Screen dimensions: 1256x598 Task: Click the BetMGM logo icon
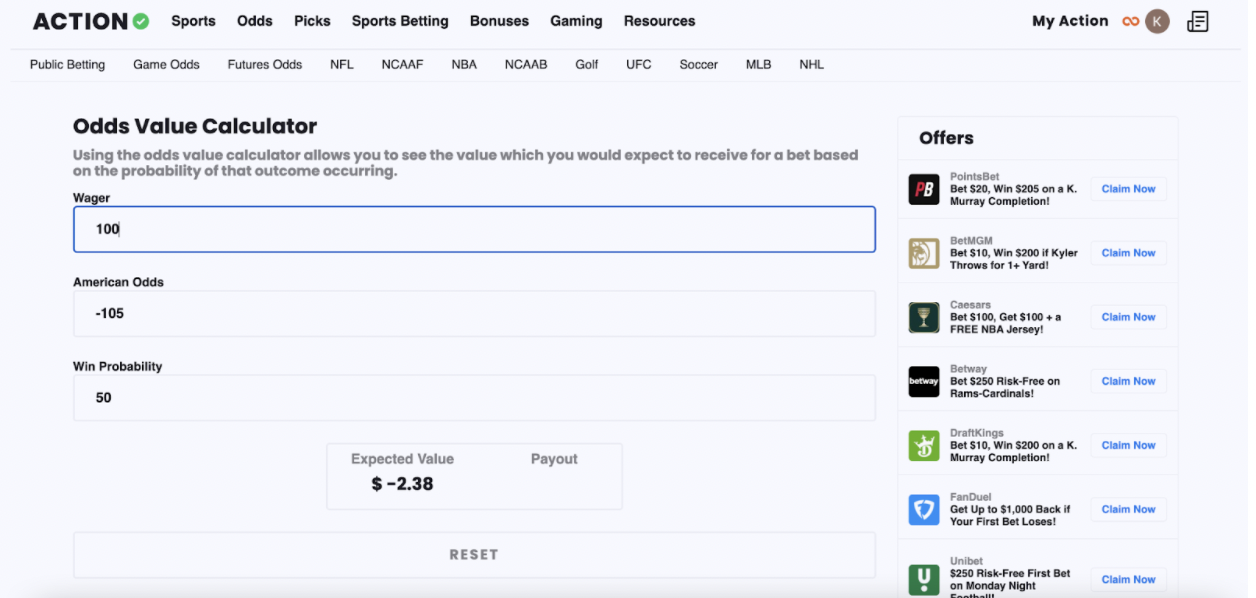pos(924,253)
